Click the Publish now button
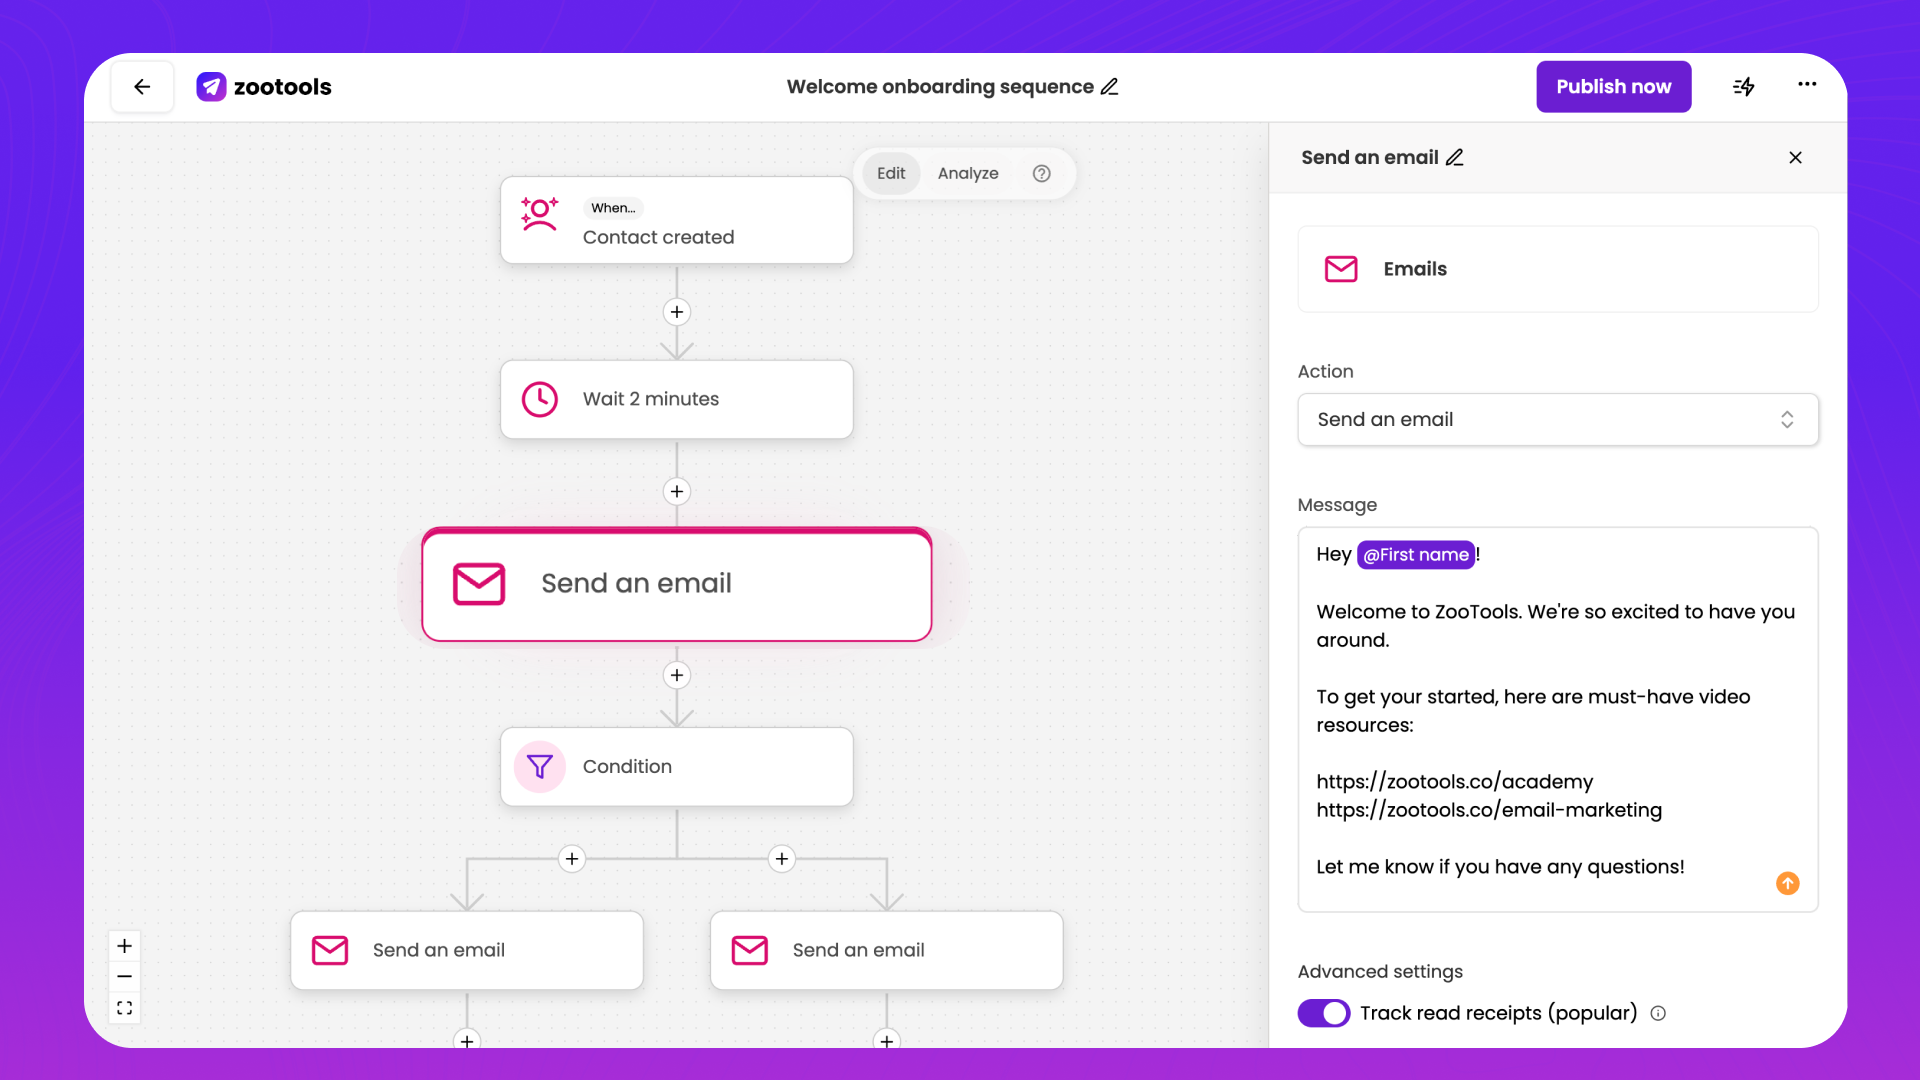Viewport: 1920px width, 1080px height. 1614,86
